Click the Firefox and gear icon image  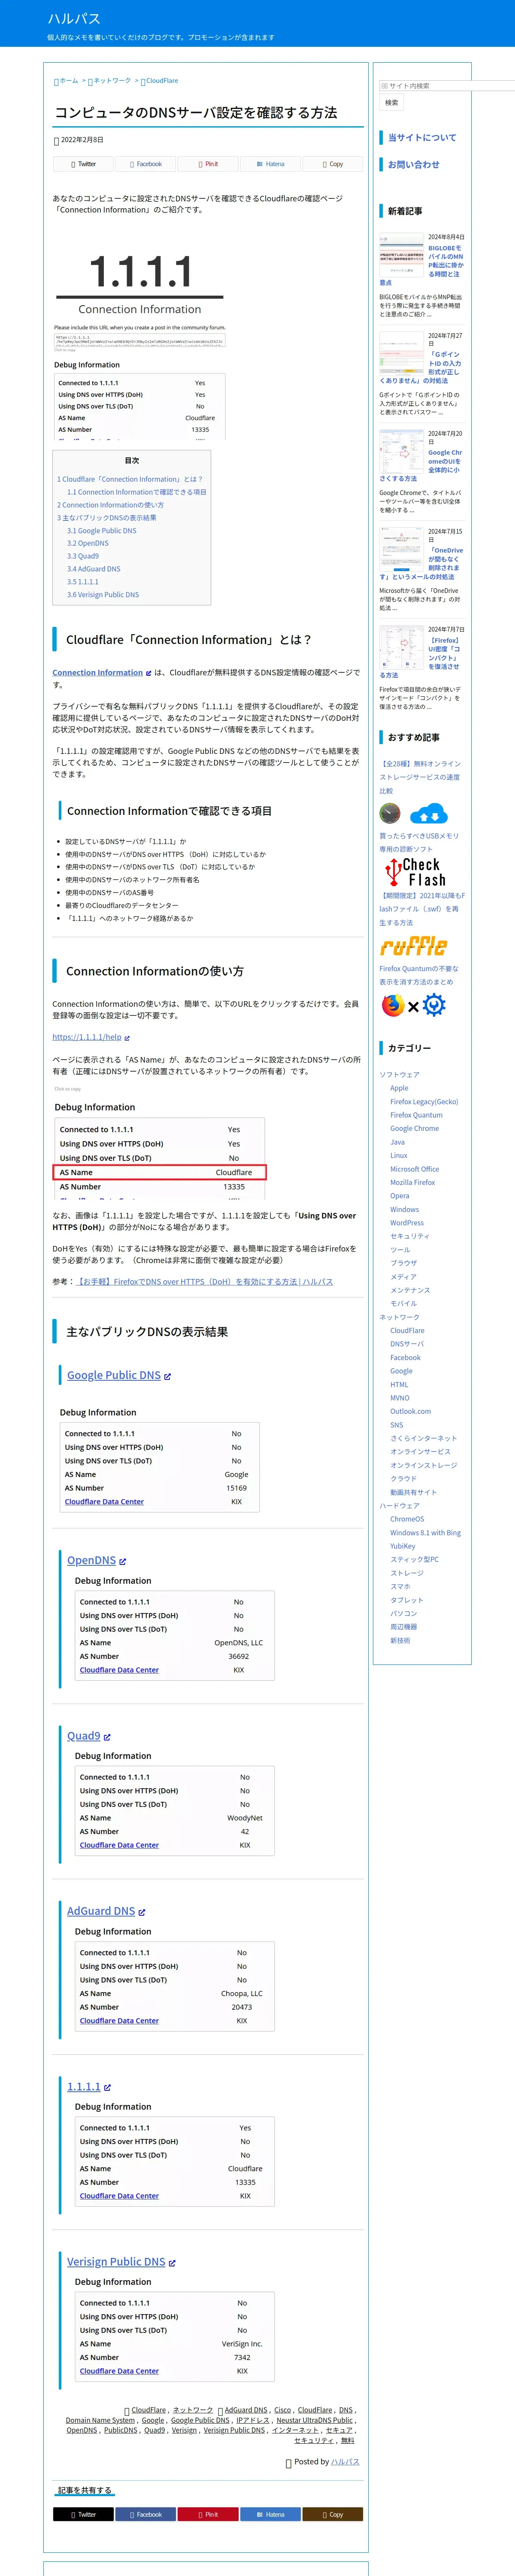point(413,1005)
